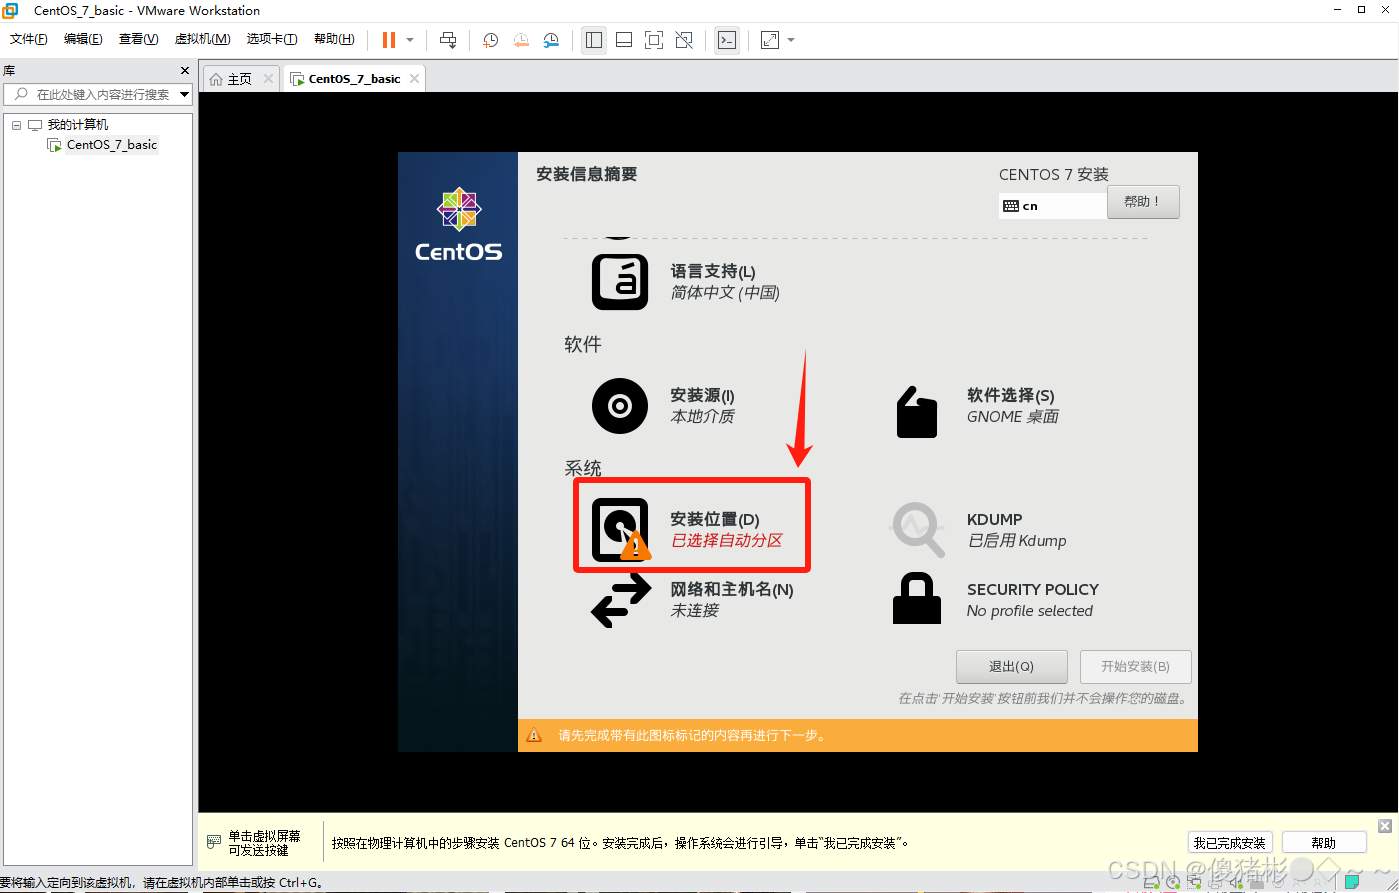This screenshot has height=893, width=1399.
Task: Click the 退出(Q) quit button
Action: tap(1011, 667)
